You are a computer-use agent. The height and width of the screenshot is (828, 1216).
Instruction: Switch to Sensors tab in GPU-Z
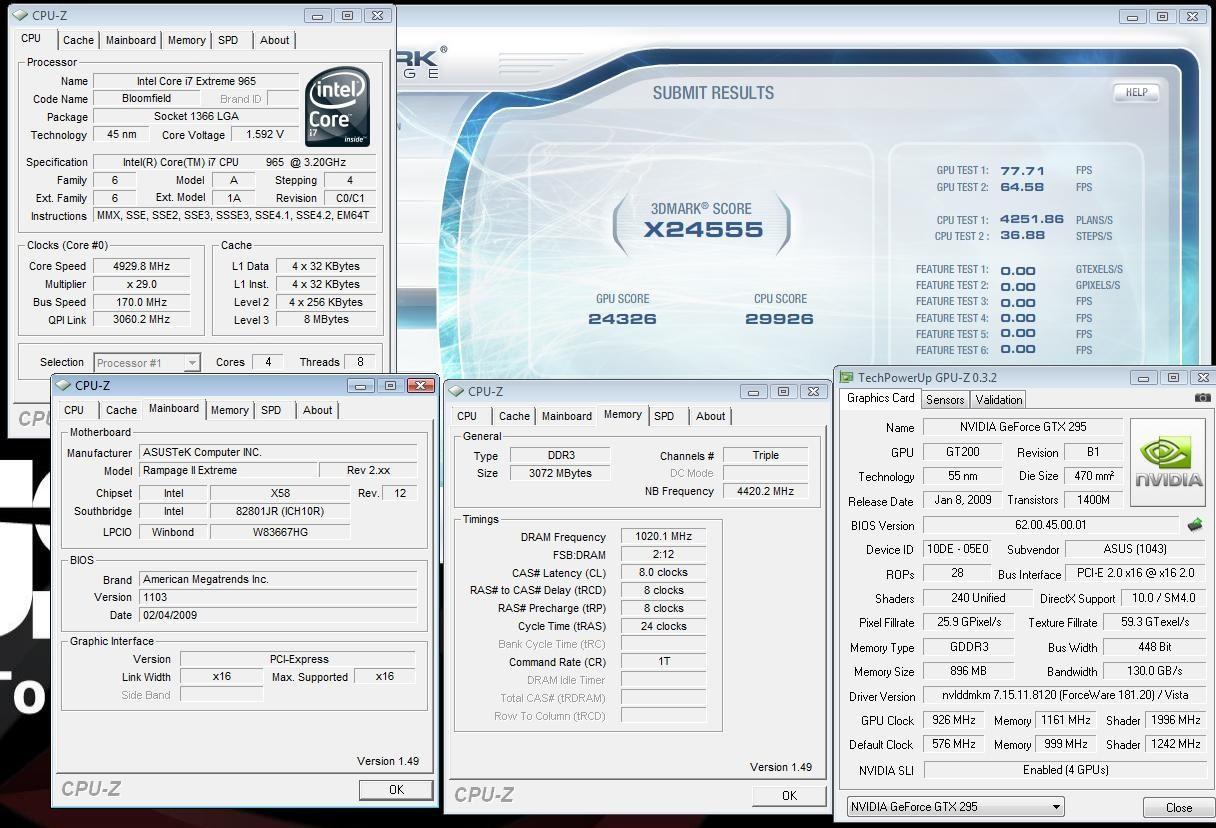click(945, 399)
